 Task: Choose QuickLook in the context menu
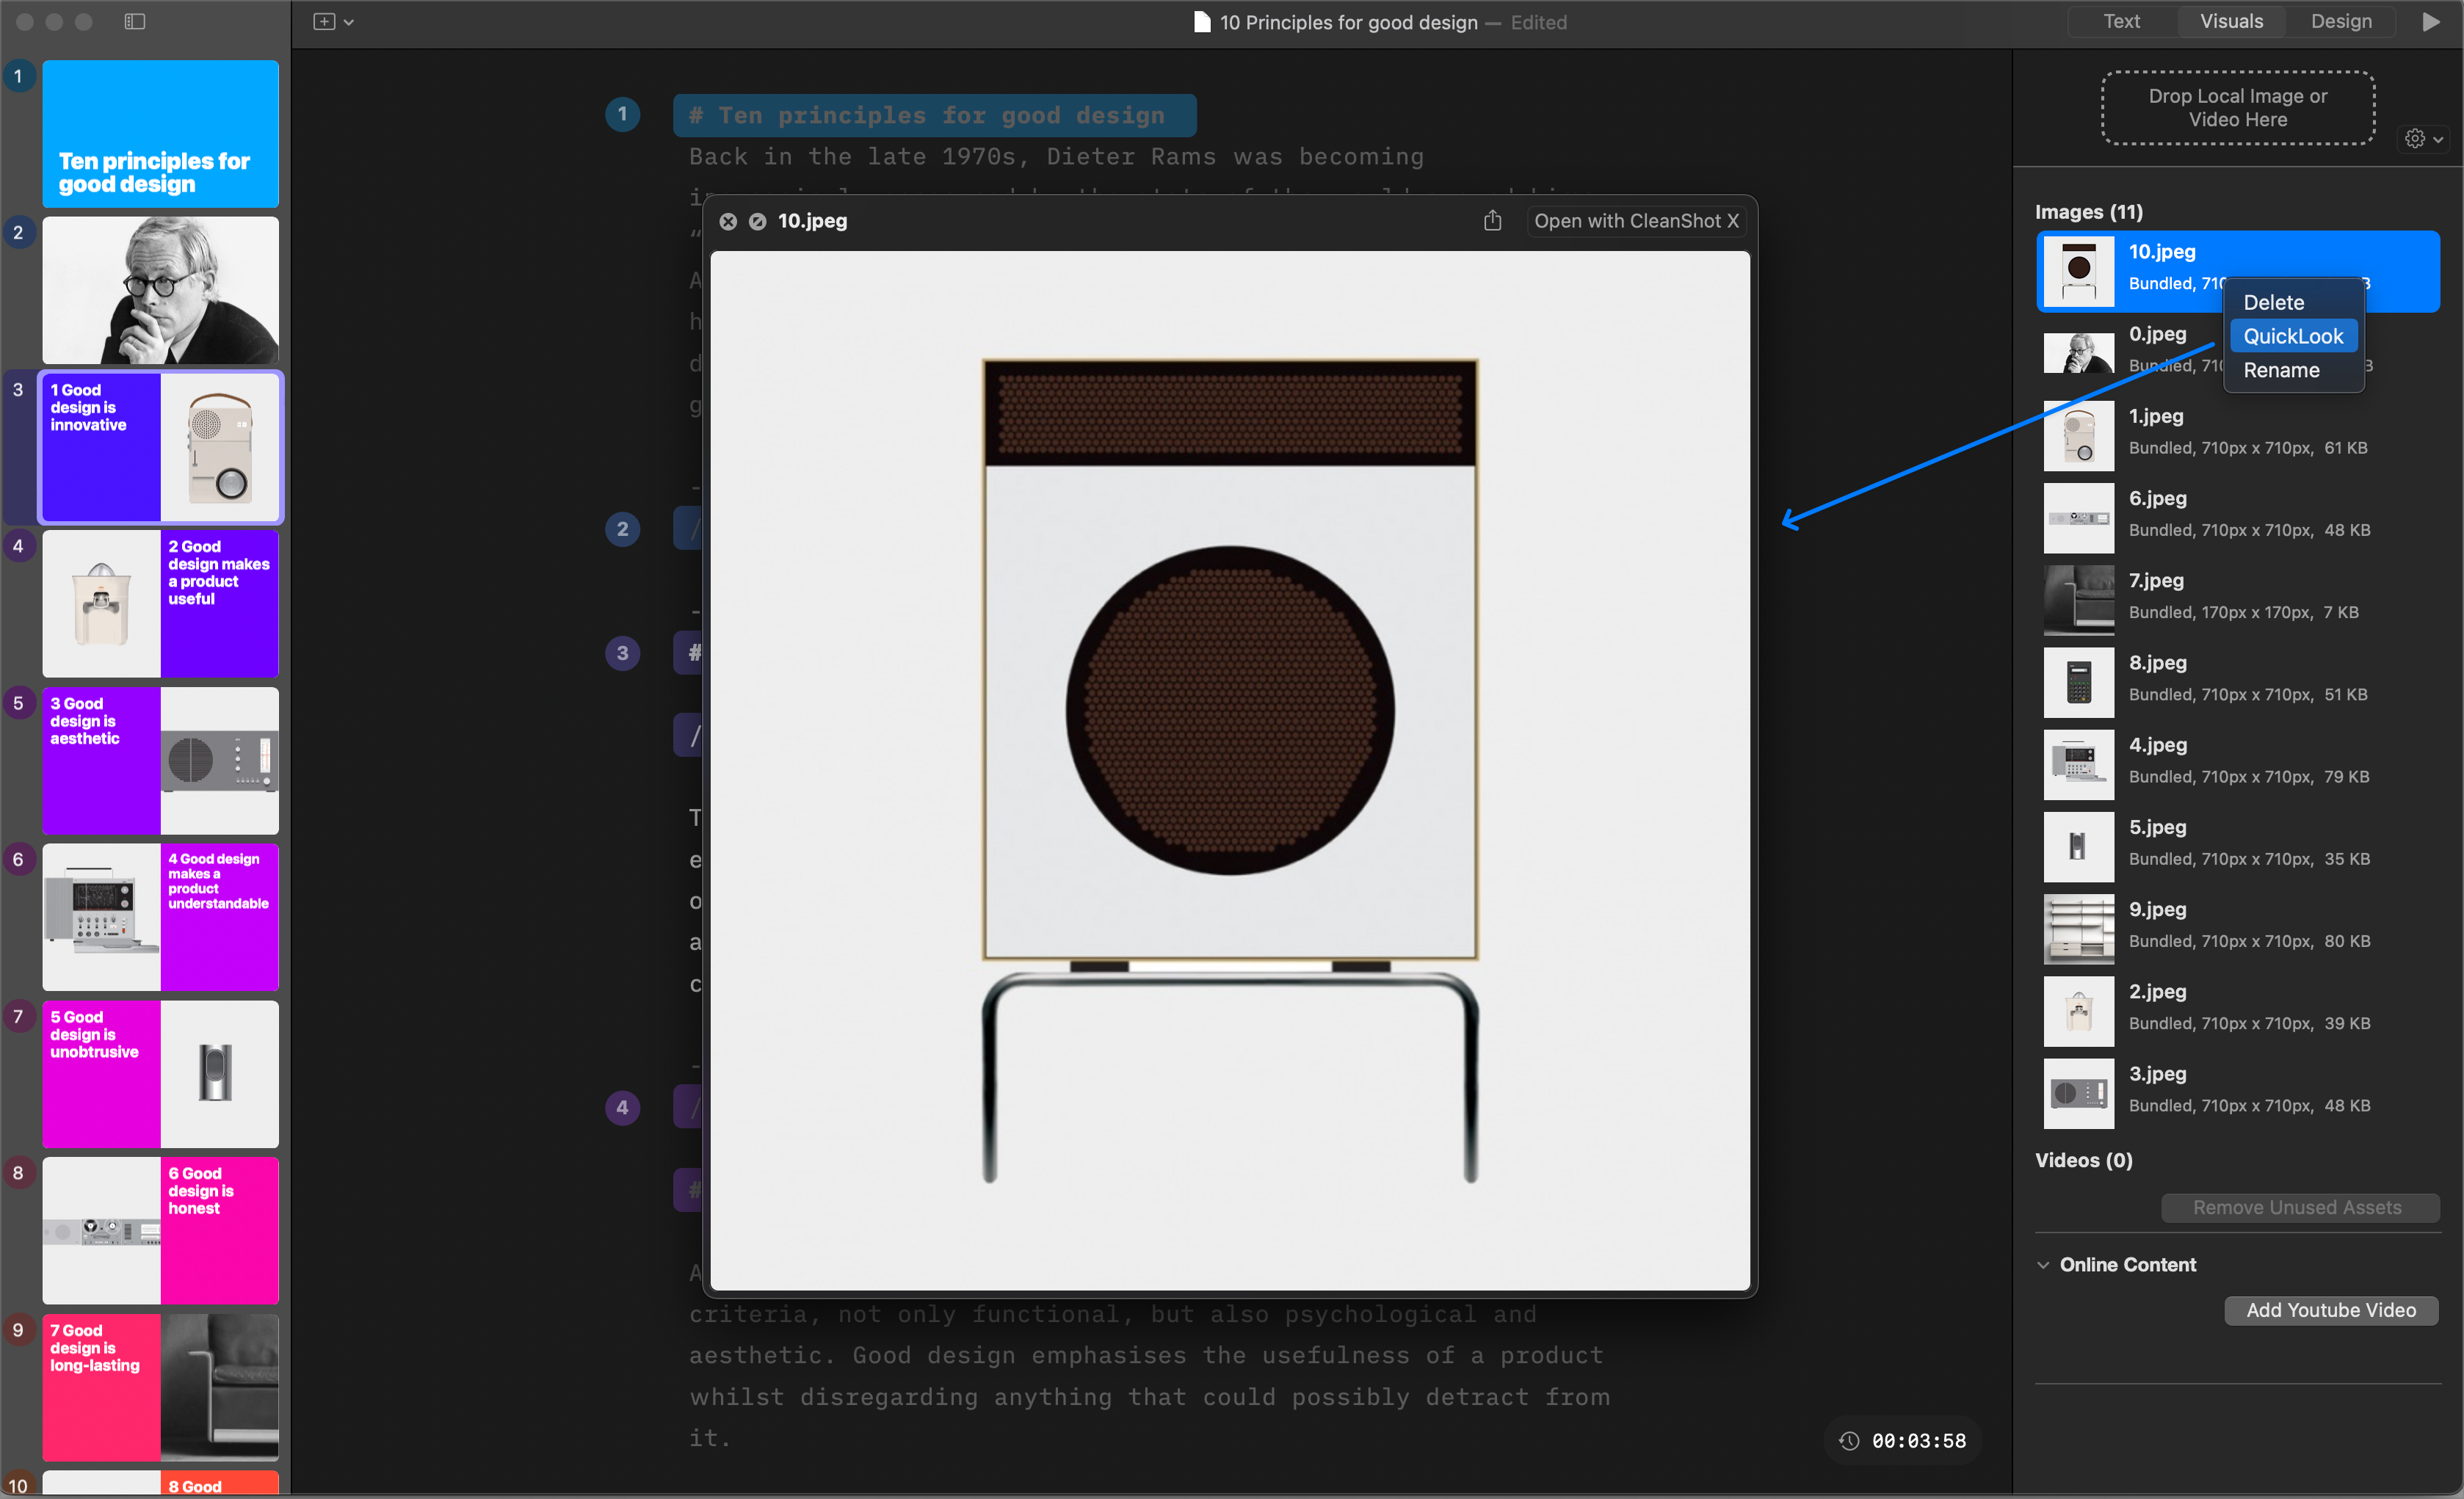coord(2294,336)
